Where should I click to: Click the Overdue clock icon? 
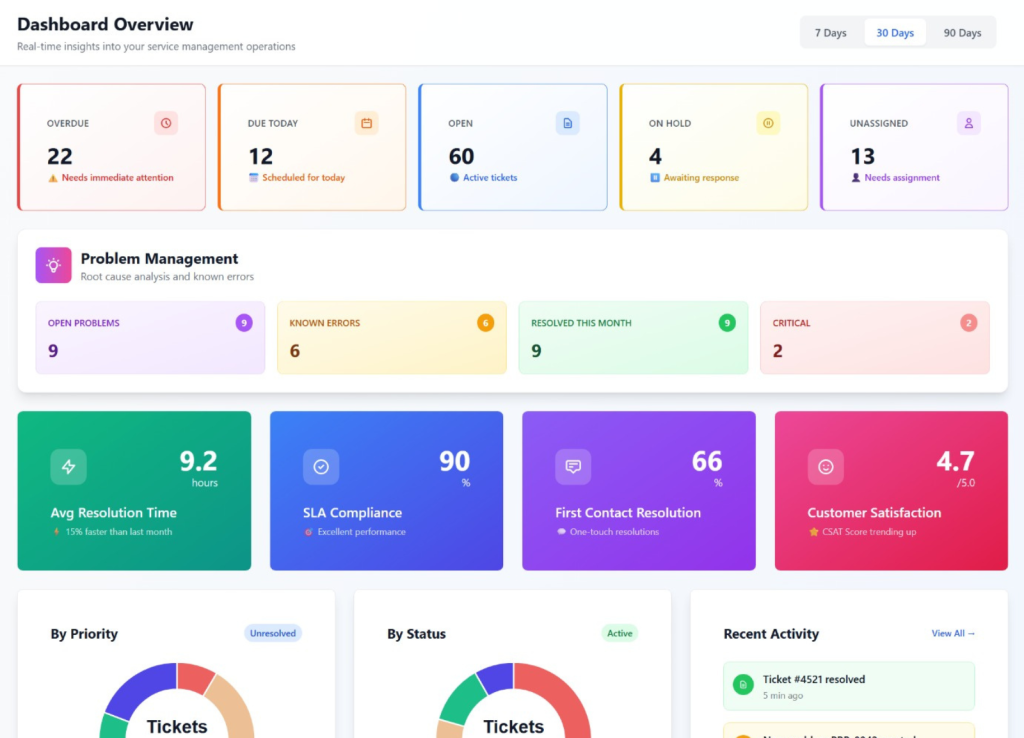166,123
